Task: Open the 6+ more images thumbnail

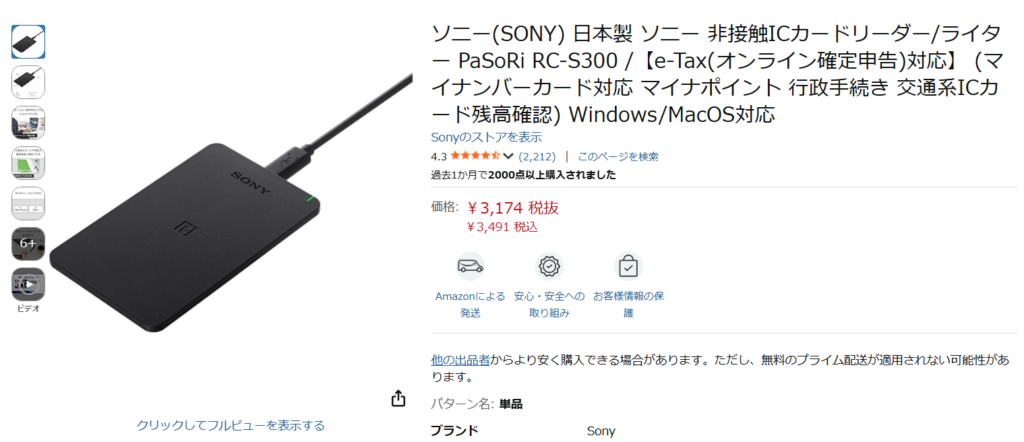Action: [28, 244]
